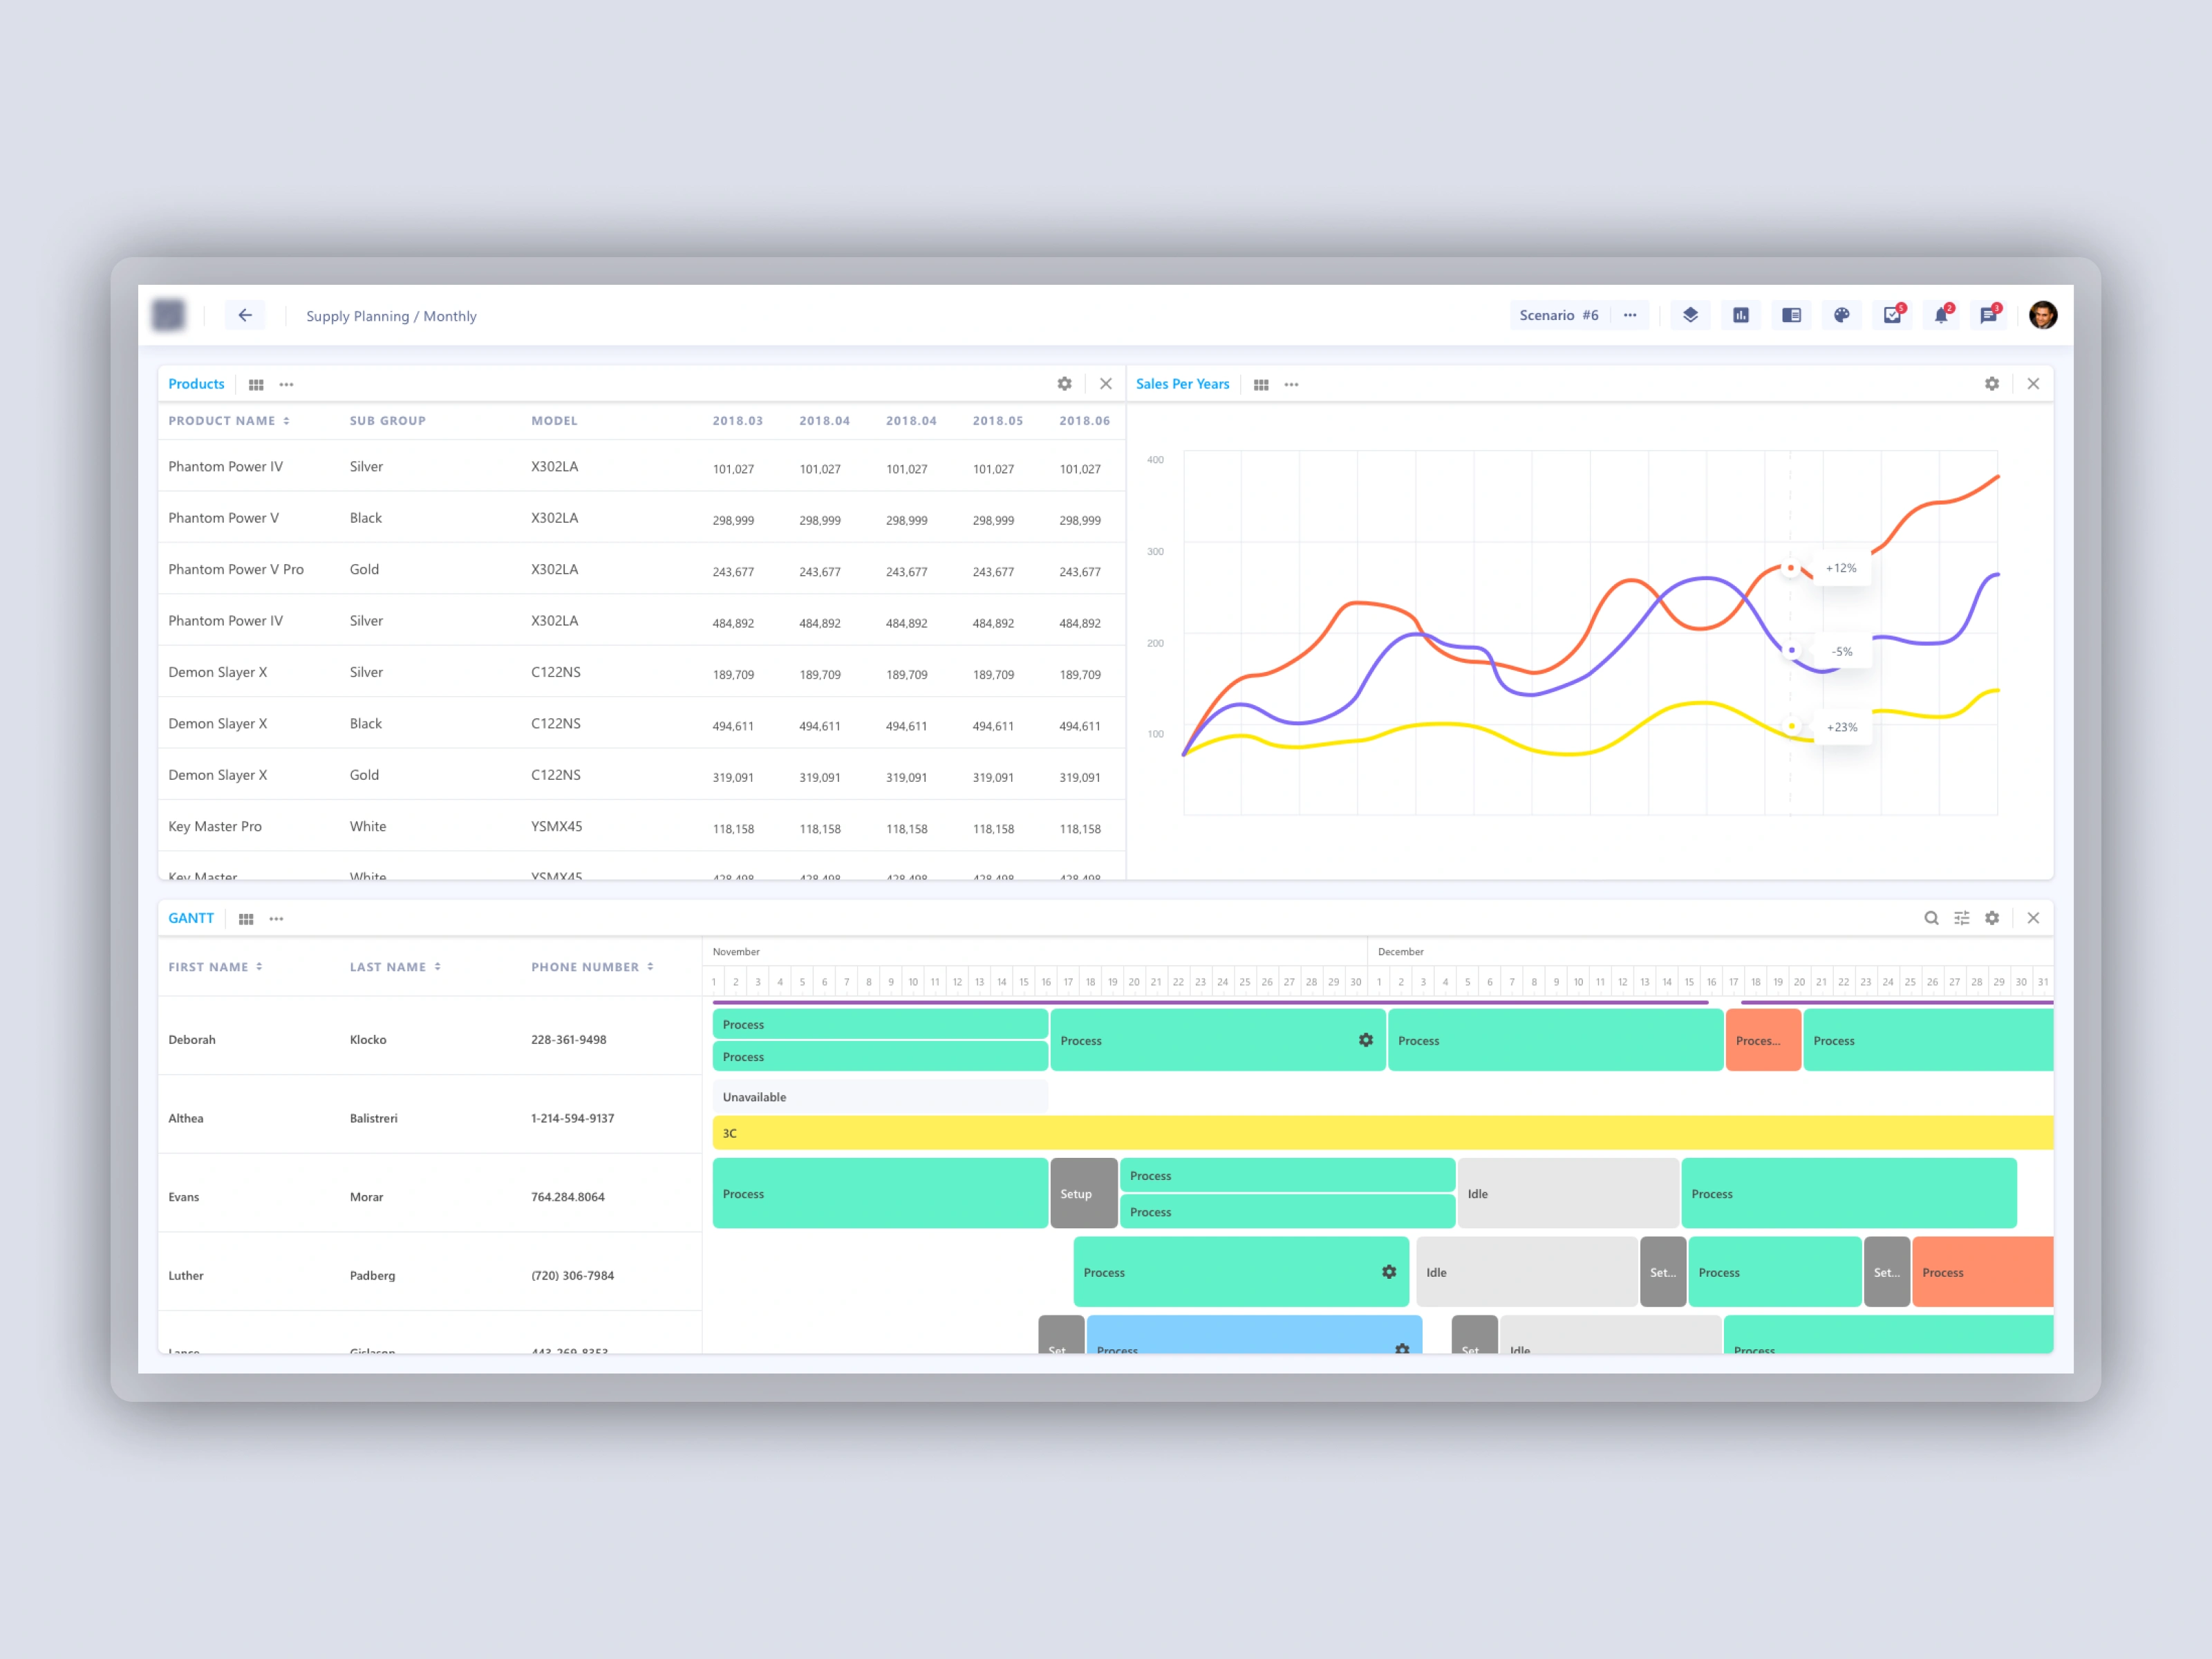Select Althea's Unavailable bar
2212x1659 pixels.
coord(880,1097)
